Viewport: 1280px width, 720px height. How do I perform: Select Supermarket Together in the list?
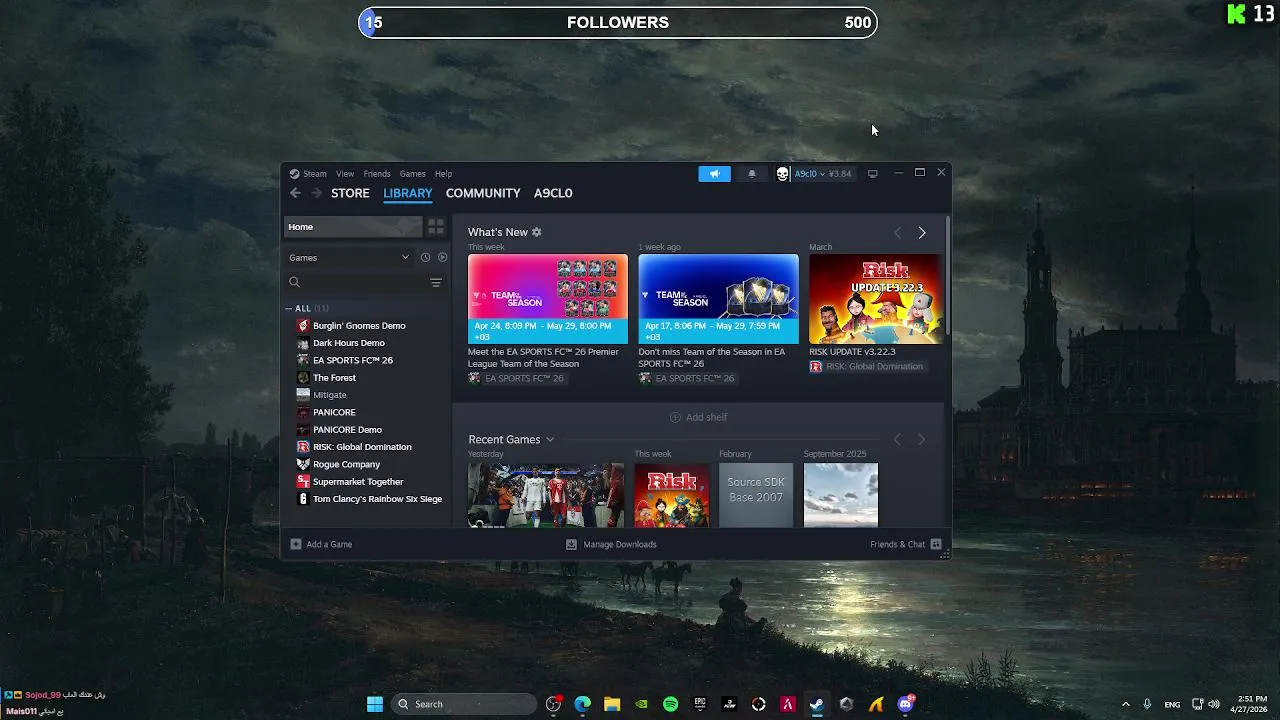click(x=358, y=482)
